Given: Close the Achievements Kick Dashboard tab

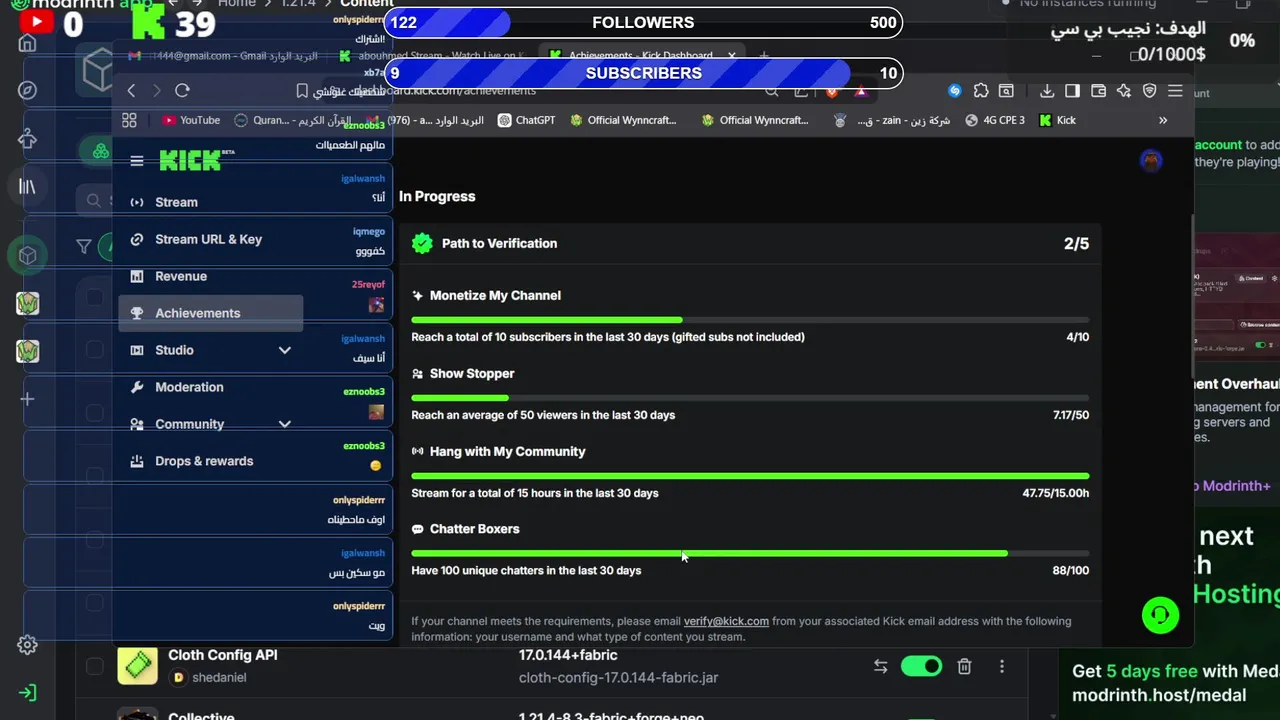Looking at the screenshot, I should [732, 56].
